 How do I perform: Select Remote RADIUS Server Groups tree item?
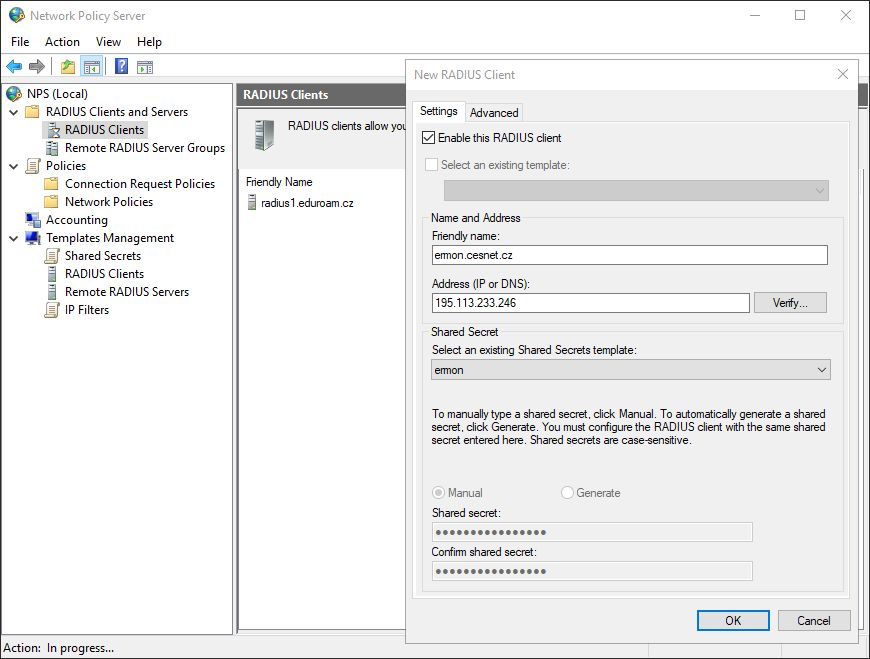click(x=145, y=148)
